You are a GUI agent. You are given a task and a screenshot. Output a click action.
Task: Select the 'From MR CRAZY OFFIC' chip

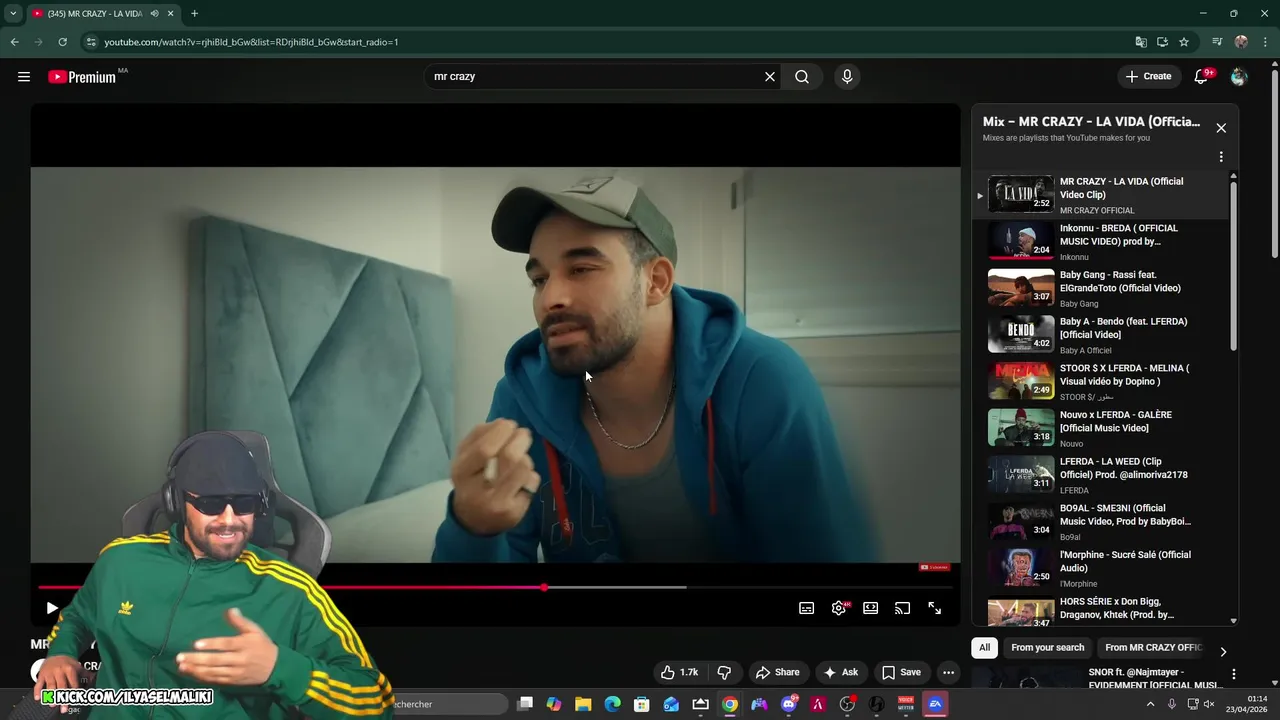click(1154, 648)
